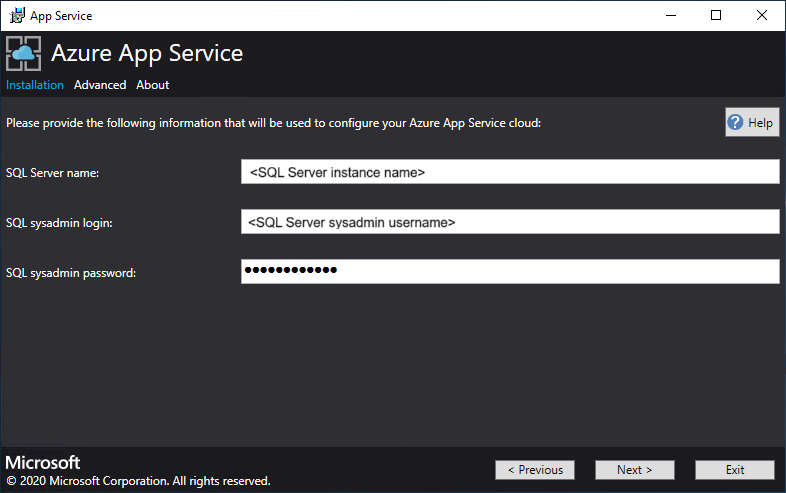
Task: Click into the SQL sysadmin login box
Action: click(x=510, y=222)
